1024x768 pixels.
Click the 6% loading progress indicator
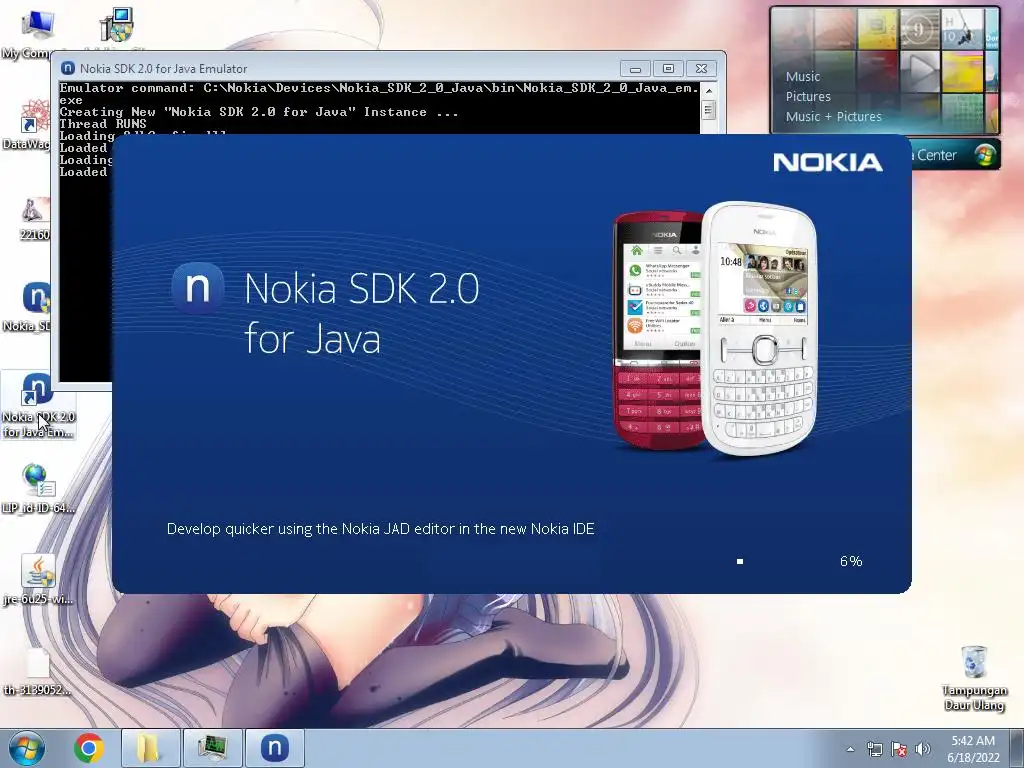(851, 561)
